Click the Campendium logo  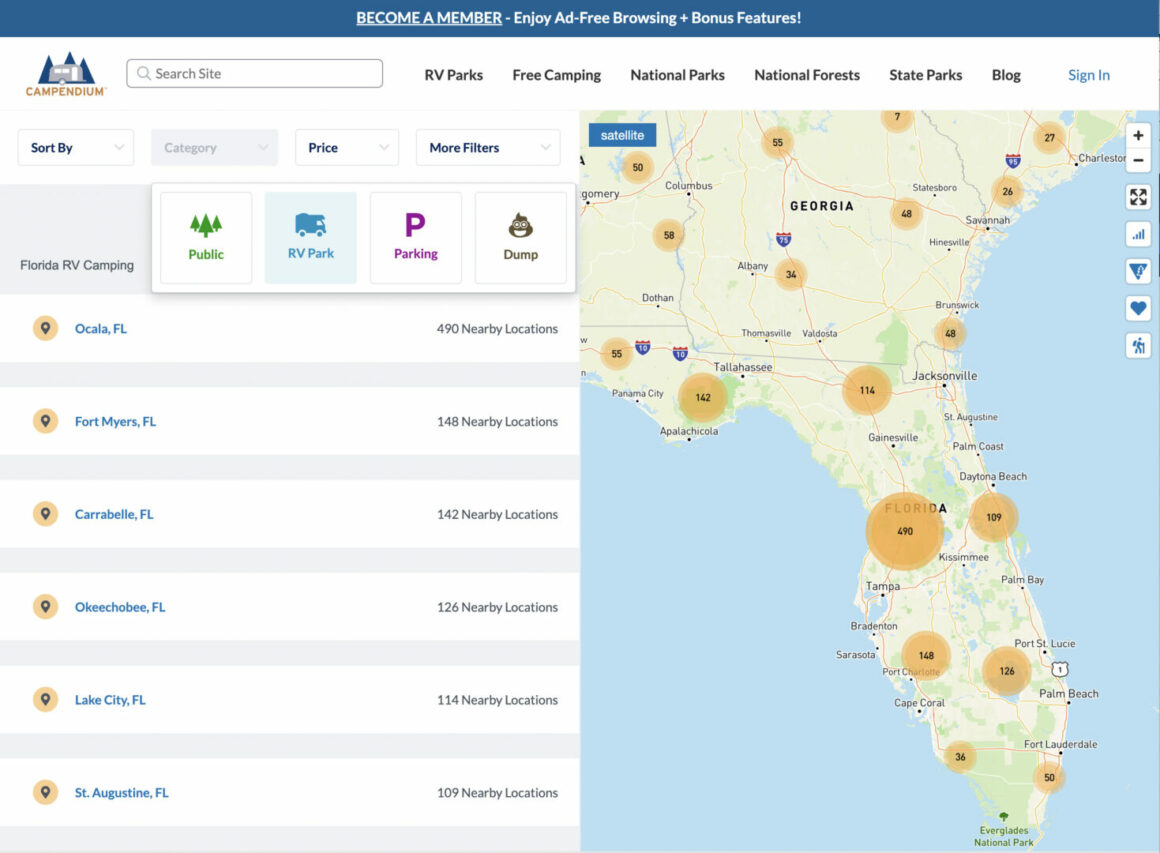pos(66,74)
